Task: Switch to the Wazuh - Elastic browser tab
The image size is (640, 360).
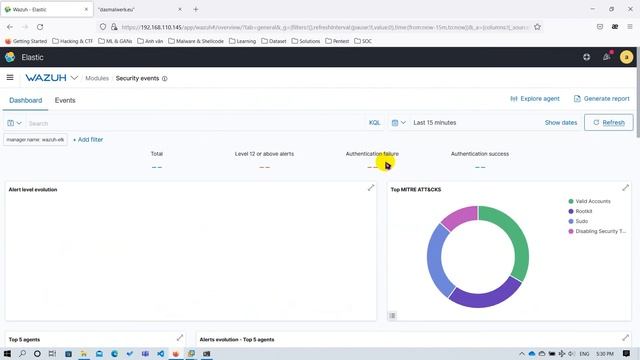Action: coord(47,9)
